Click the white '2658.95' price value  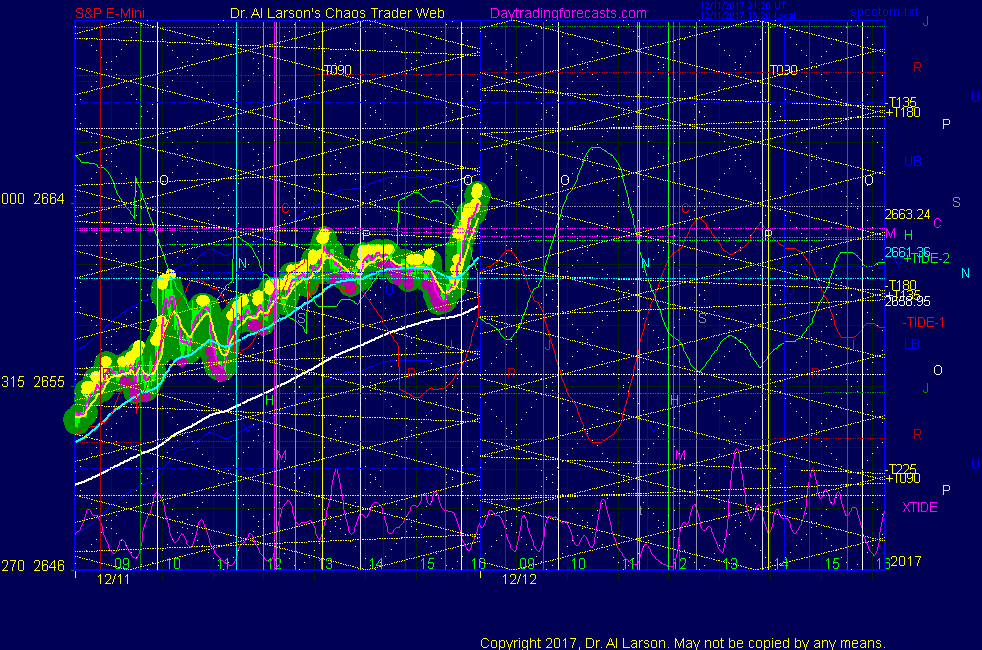click(907, 302)
